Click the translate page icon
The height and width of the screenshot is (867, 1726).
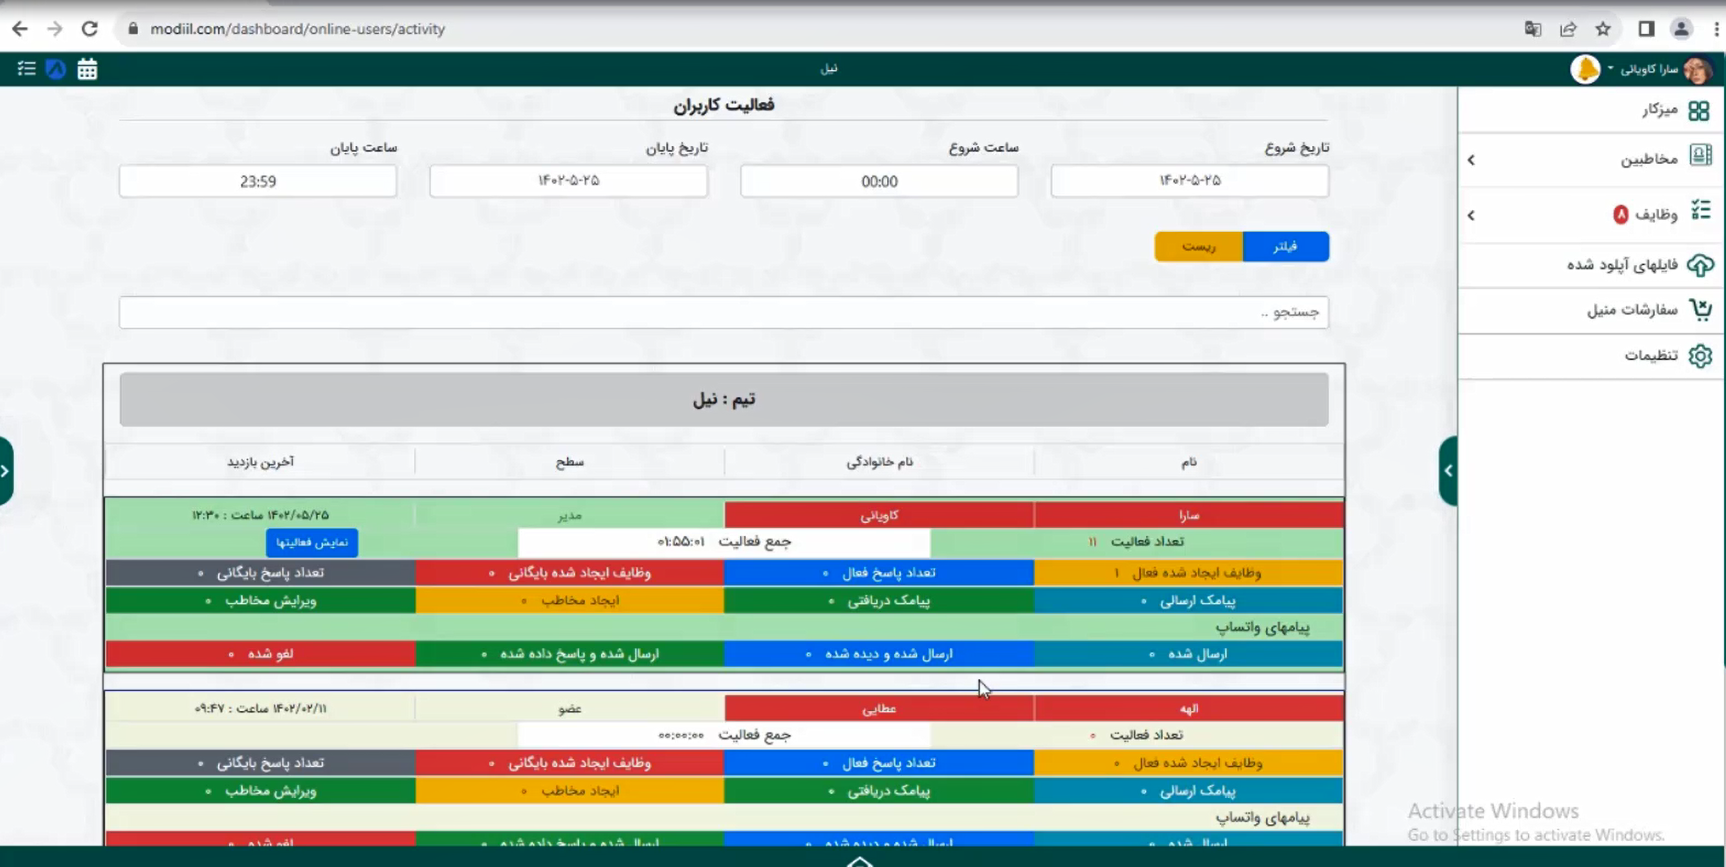[x=1532, y=29]
